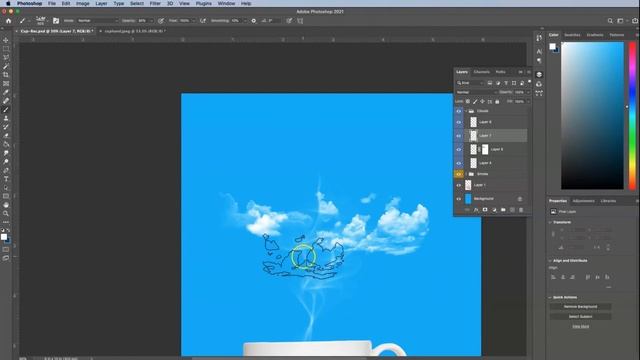The image size is (640, 360).
Task: Toggle layer filtering on or off switch
Action: [x=529, y=82]
